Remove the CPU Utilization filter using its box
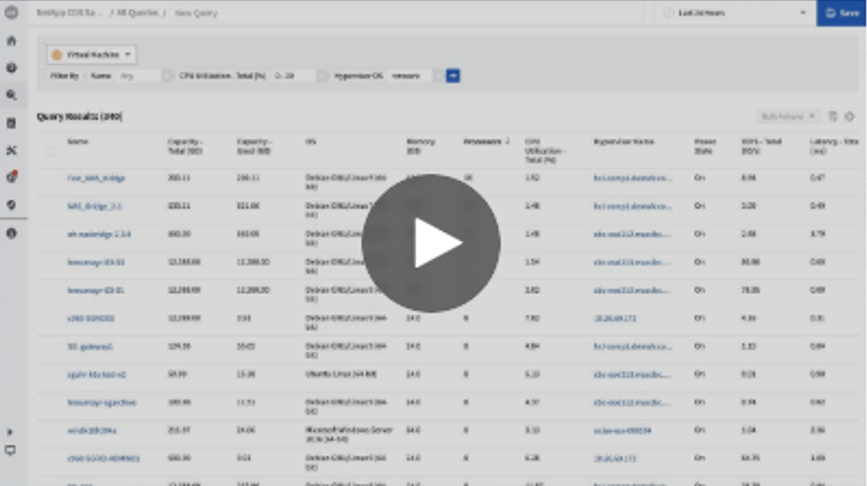The height and width of the screenshot is (486, 867). tap(322, 76)
